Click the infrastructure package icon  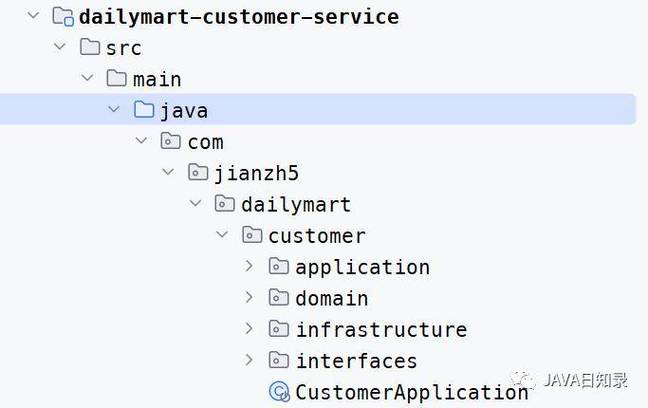pos(279,329)
